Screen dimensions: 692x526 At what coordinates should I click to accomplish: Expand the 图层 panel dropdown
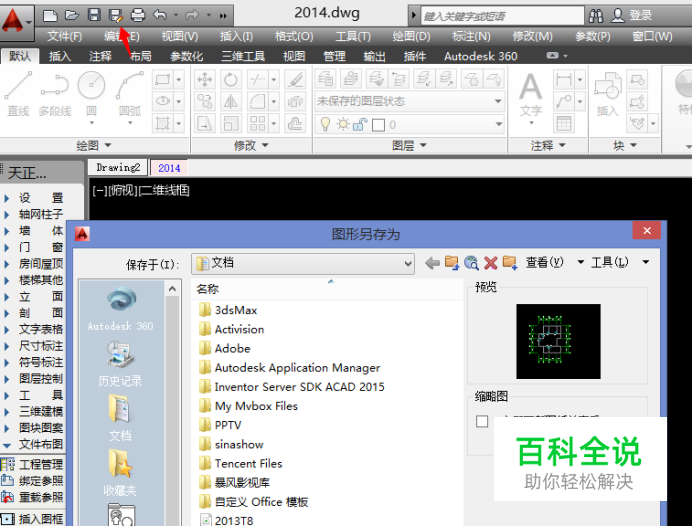[x=410, y=145]
